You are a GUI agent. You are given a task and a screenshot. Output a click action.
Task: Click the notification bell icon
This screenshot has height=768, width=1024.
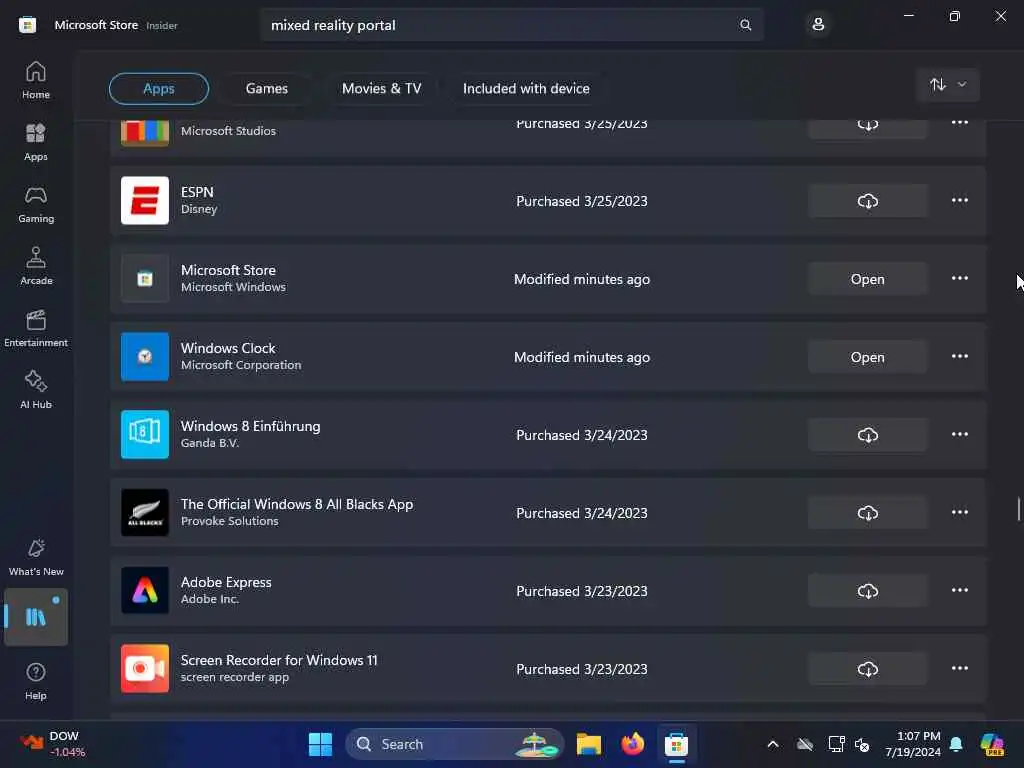tap(956, 744)
